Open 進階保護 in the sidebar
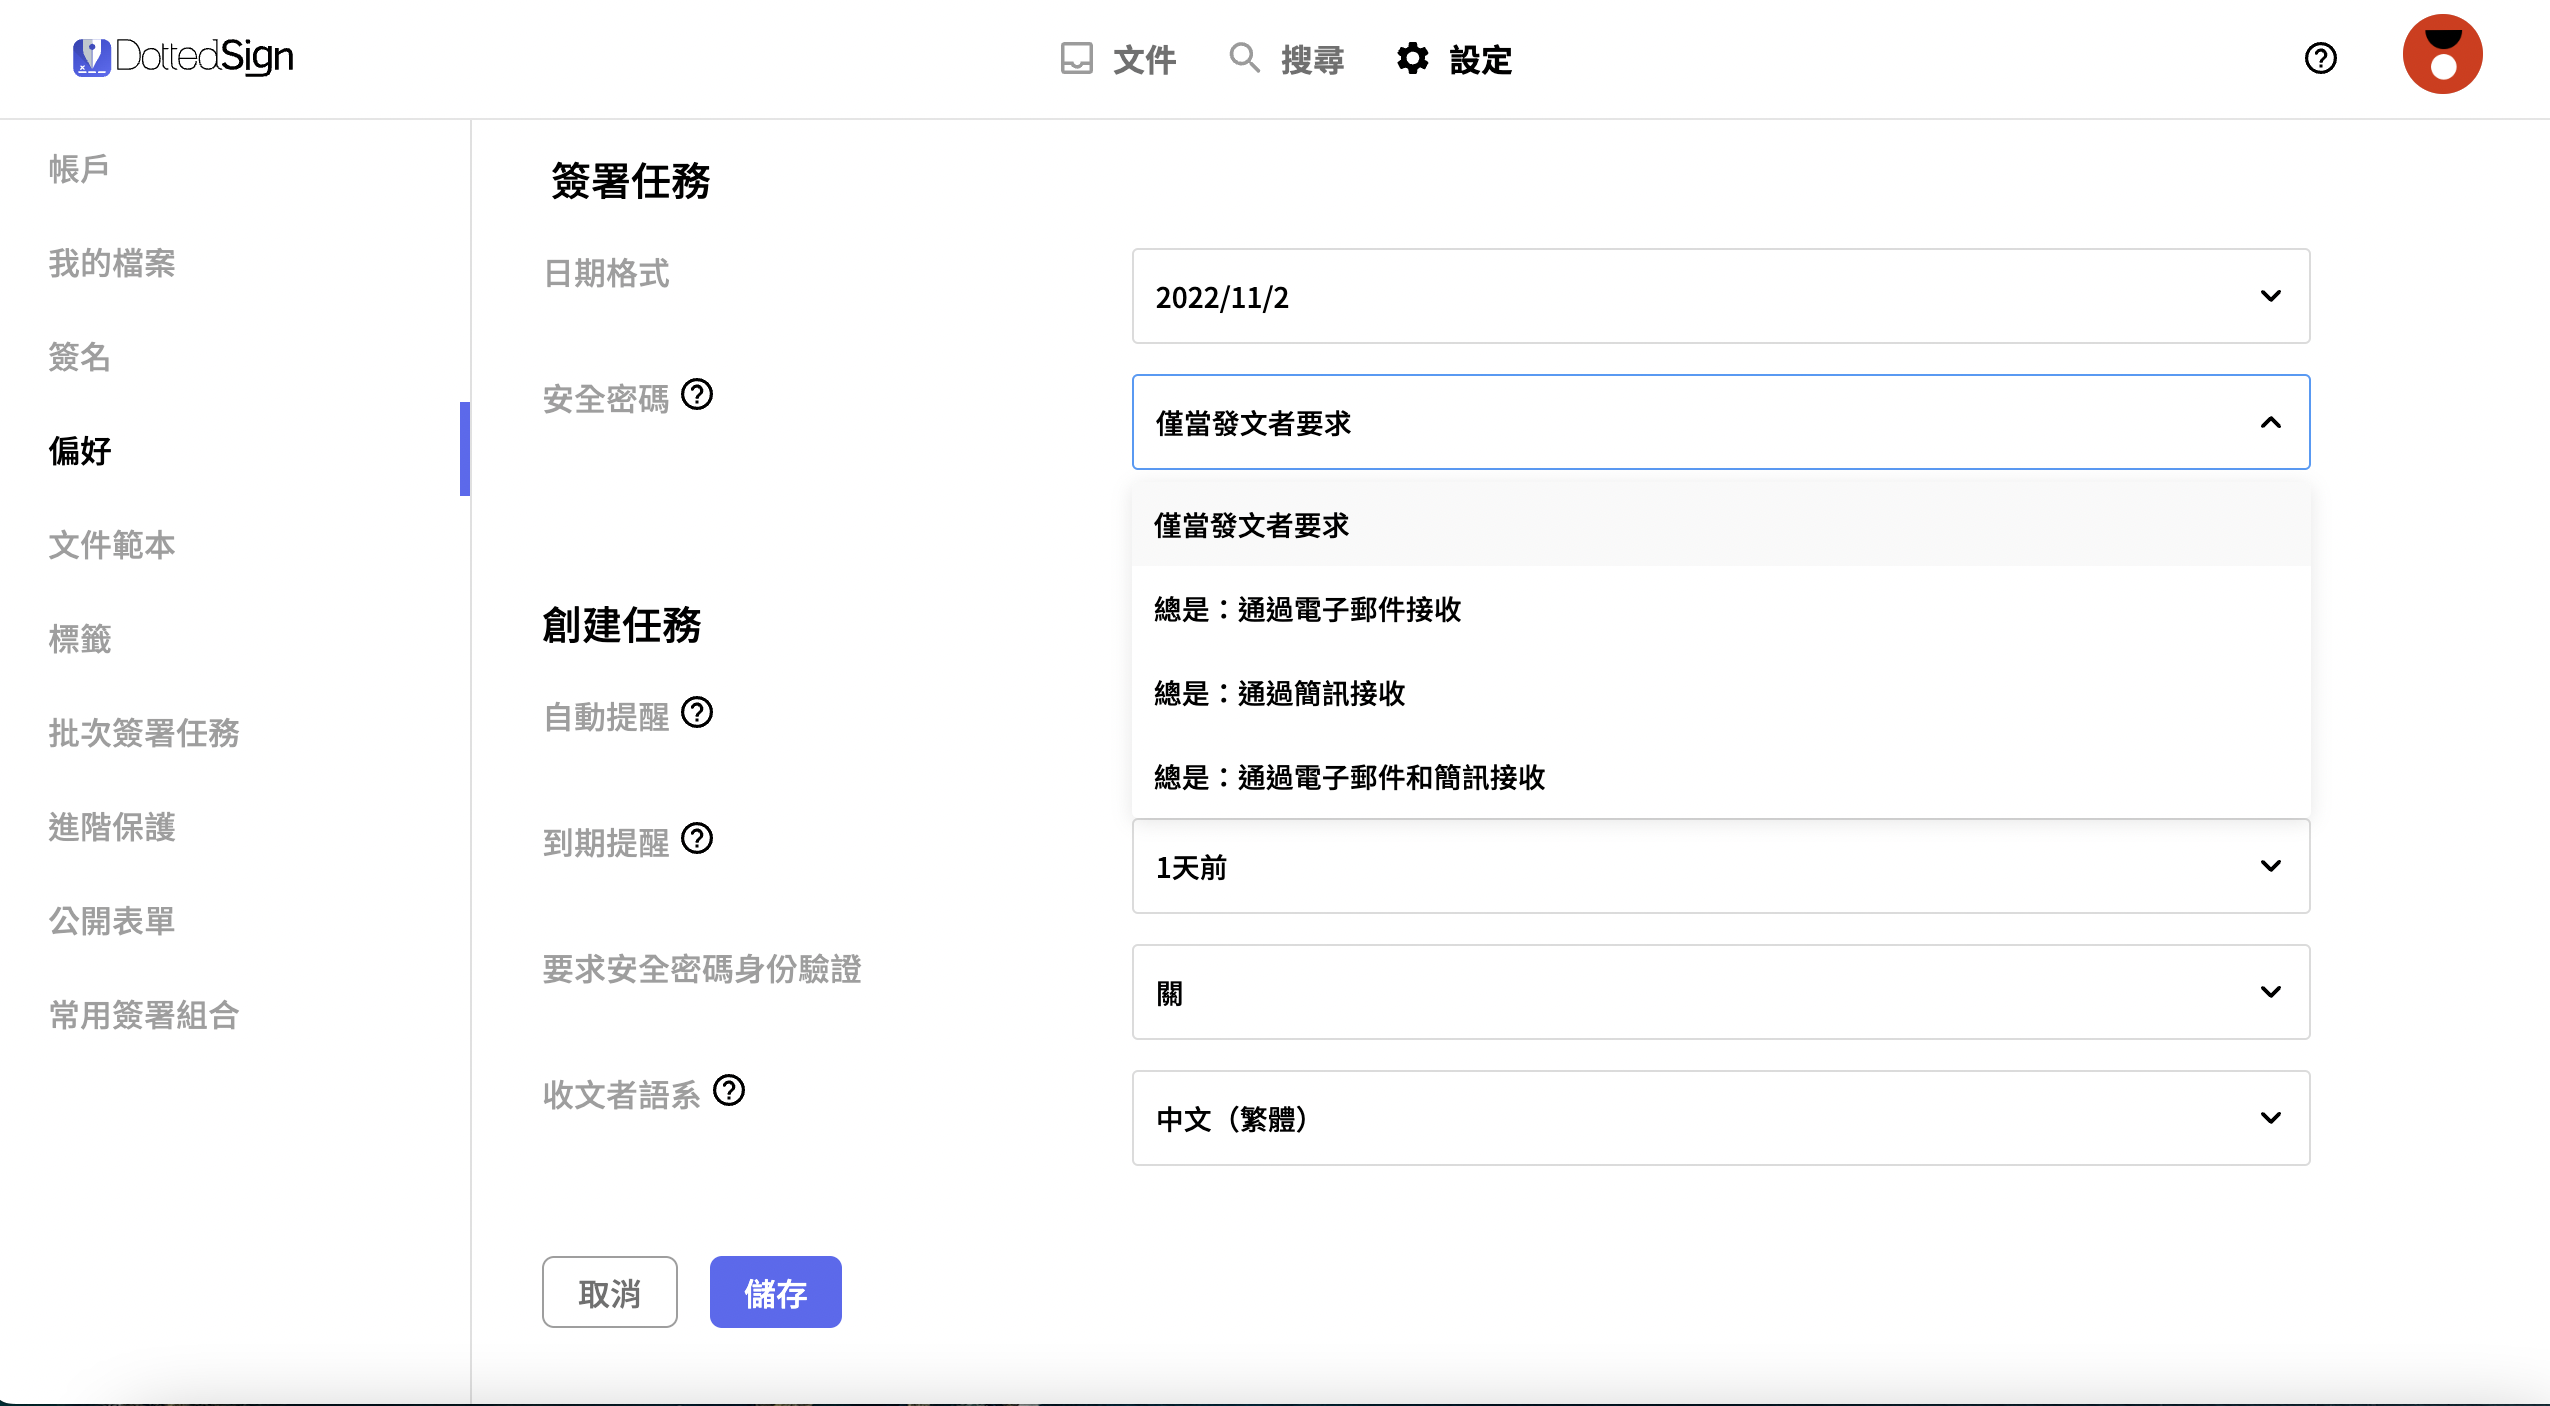The width and height of the screenshot is (2550, 1406). (112, 827)
